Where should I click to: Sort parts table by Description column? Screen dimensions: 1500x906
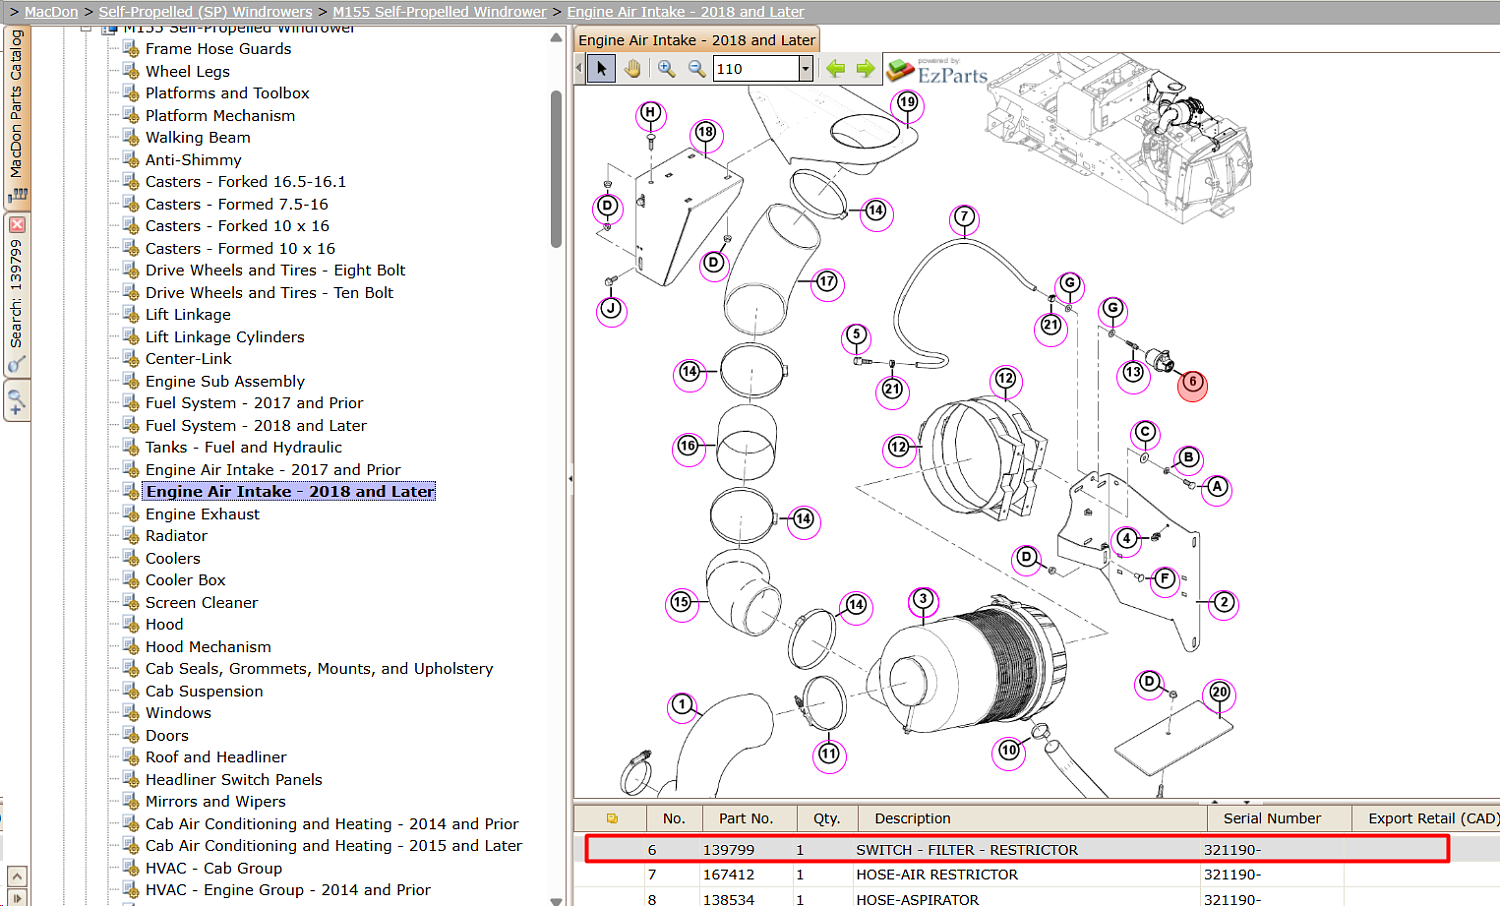[1033, 818]
